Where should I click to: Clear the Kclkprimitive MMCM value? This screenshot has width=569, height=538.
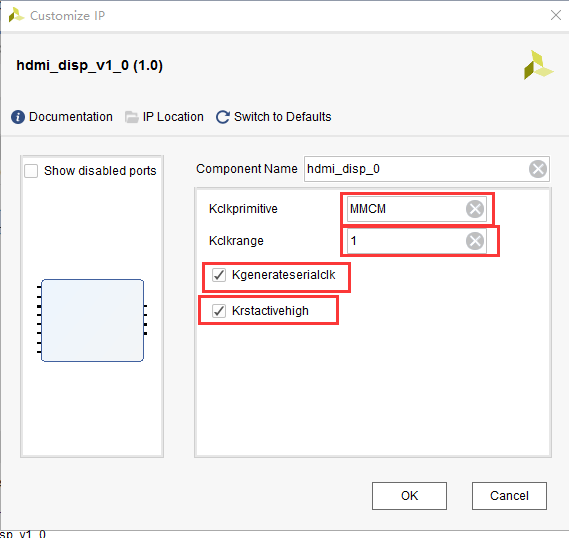click(x=475, y=209)
